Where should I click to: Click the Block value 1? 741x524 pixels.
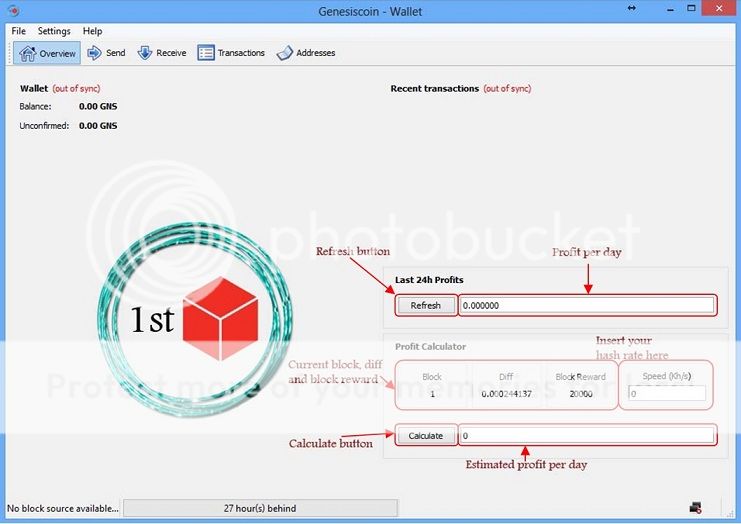pyautogui.click(x=432, y=394)
